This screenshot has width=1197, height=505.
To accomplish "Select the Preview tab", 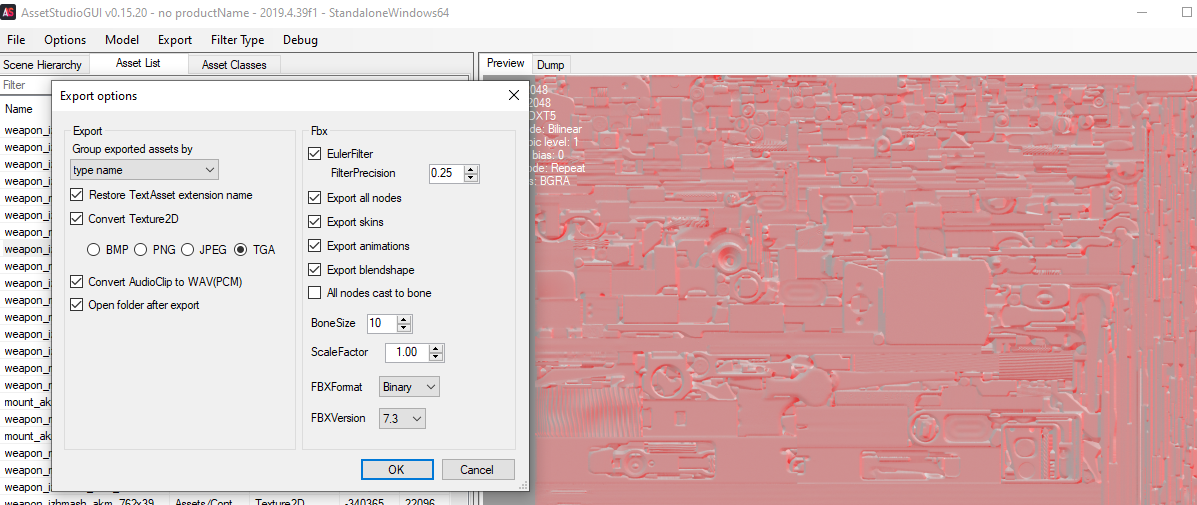I will click(505, 63).
